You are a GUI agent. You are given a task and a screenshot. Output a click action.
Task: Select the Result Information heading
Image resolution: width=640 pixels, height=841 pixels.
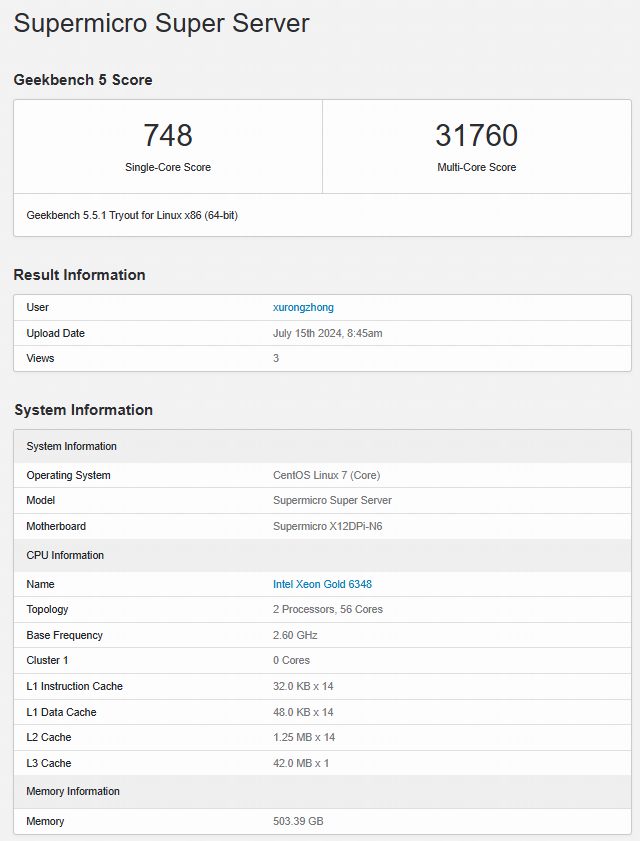[79, 275]
